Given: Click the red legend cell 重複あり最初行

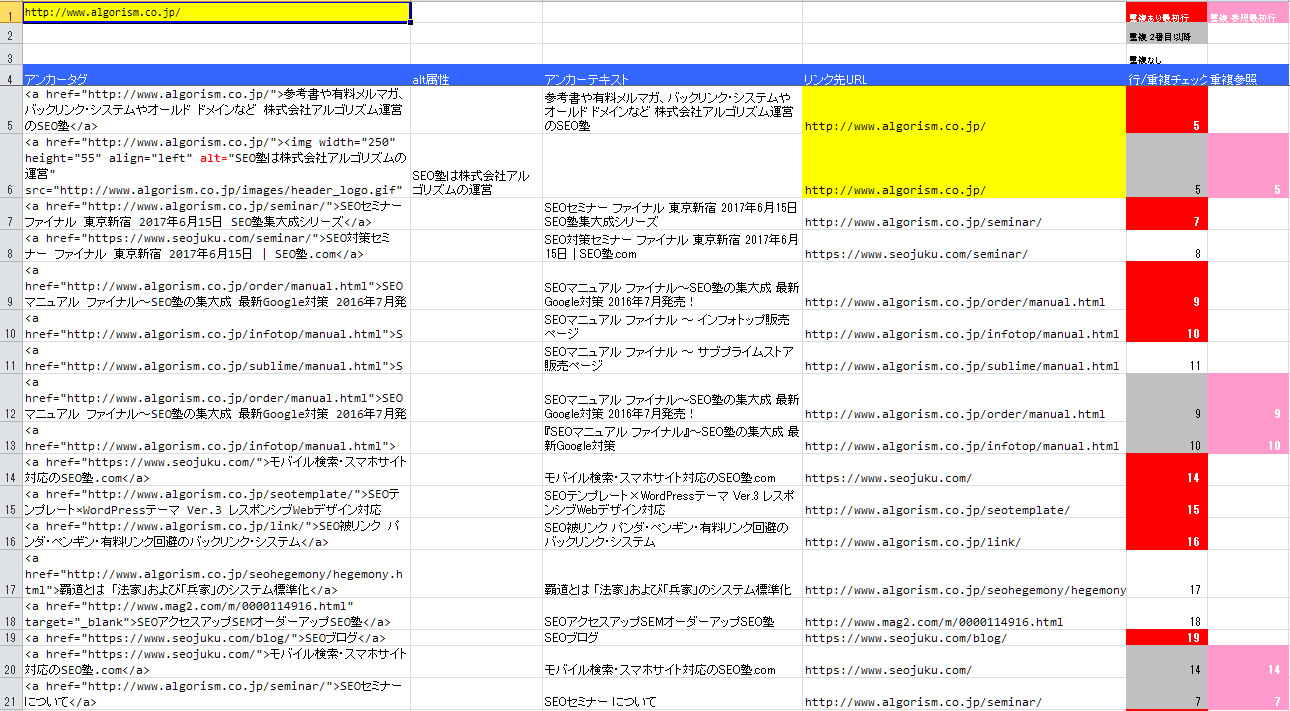Looking at the screenshot, I should [x=1167, y=13].
